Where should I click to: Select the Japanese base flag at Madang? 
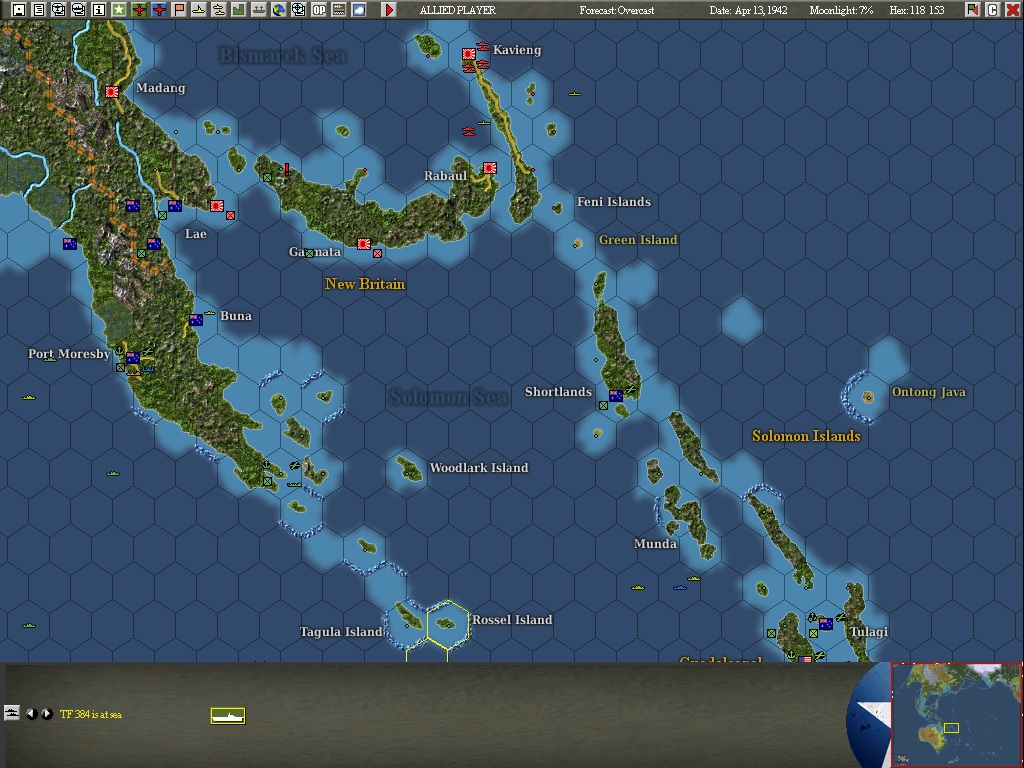point(112,92)
